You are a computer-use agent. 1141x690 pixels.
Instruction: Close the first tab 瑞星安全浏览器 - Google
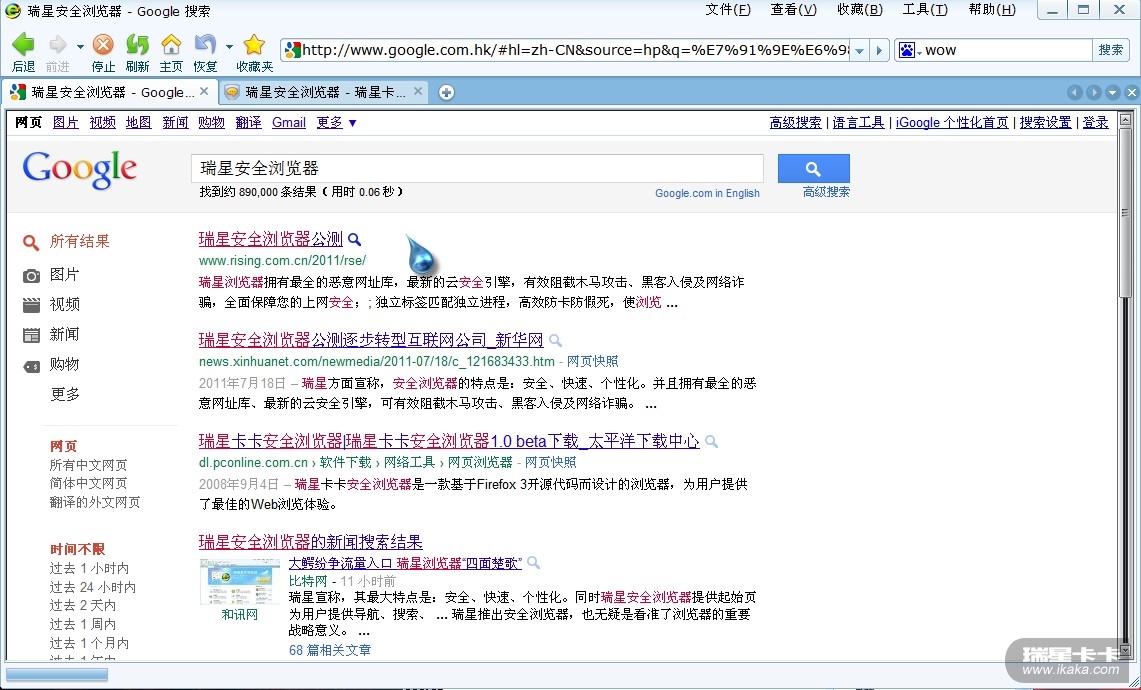(x=204, y=92)
